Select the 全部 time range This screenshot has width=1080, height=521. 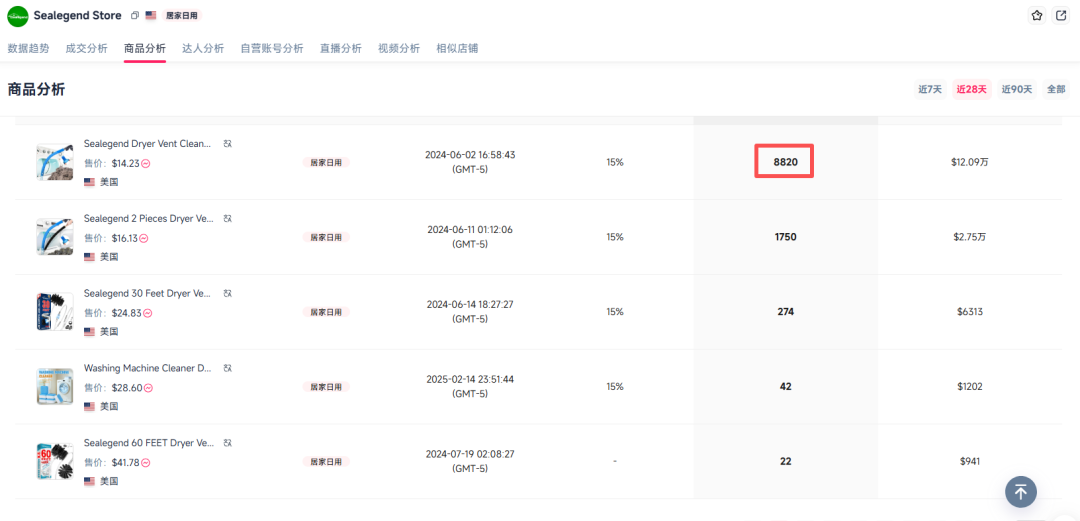[1056, 89]
